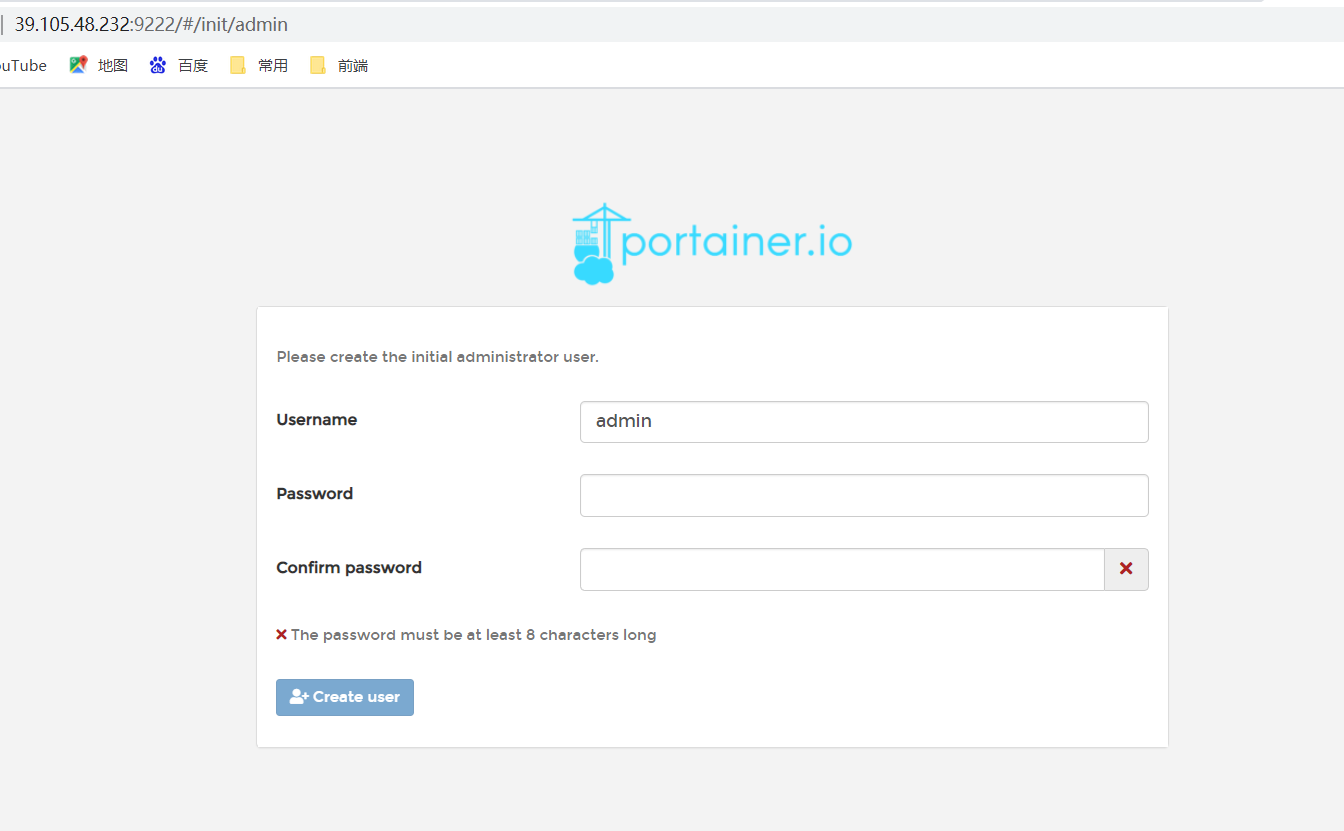Open the 前端 bookmarks folder

click(x=338, y=65)
